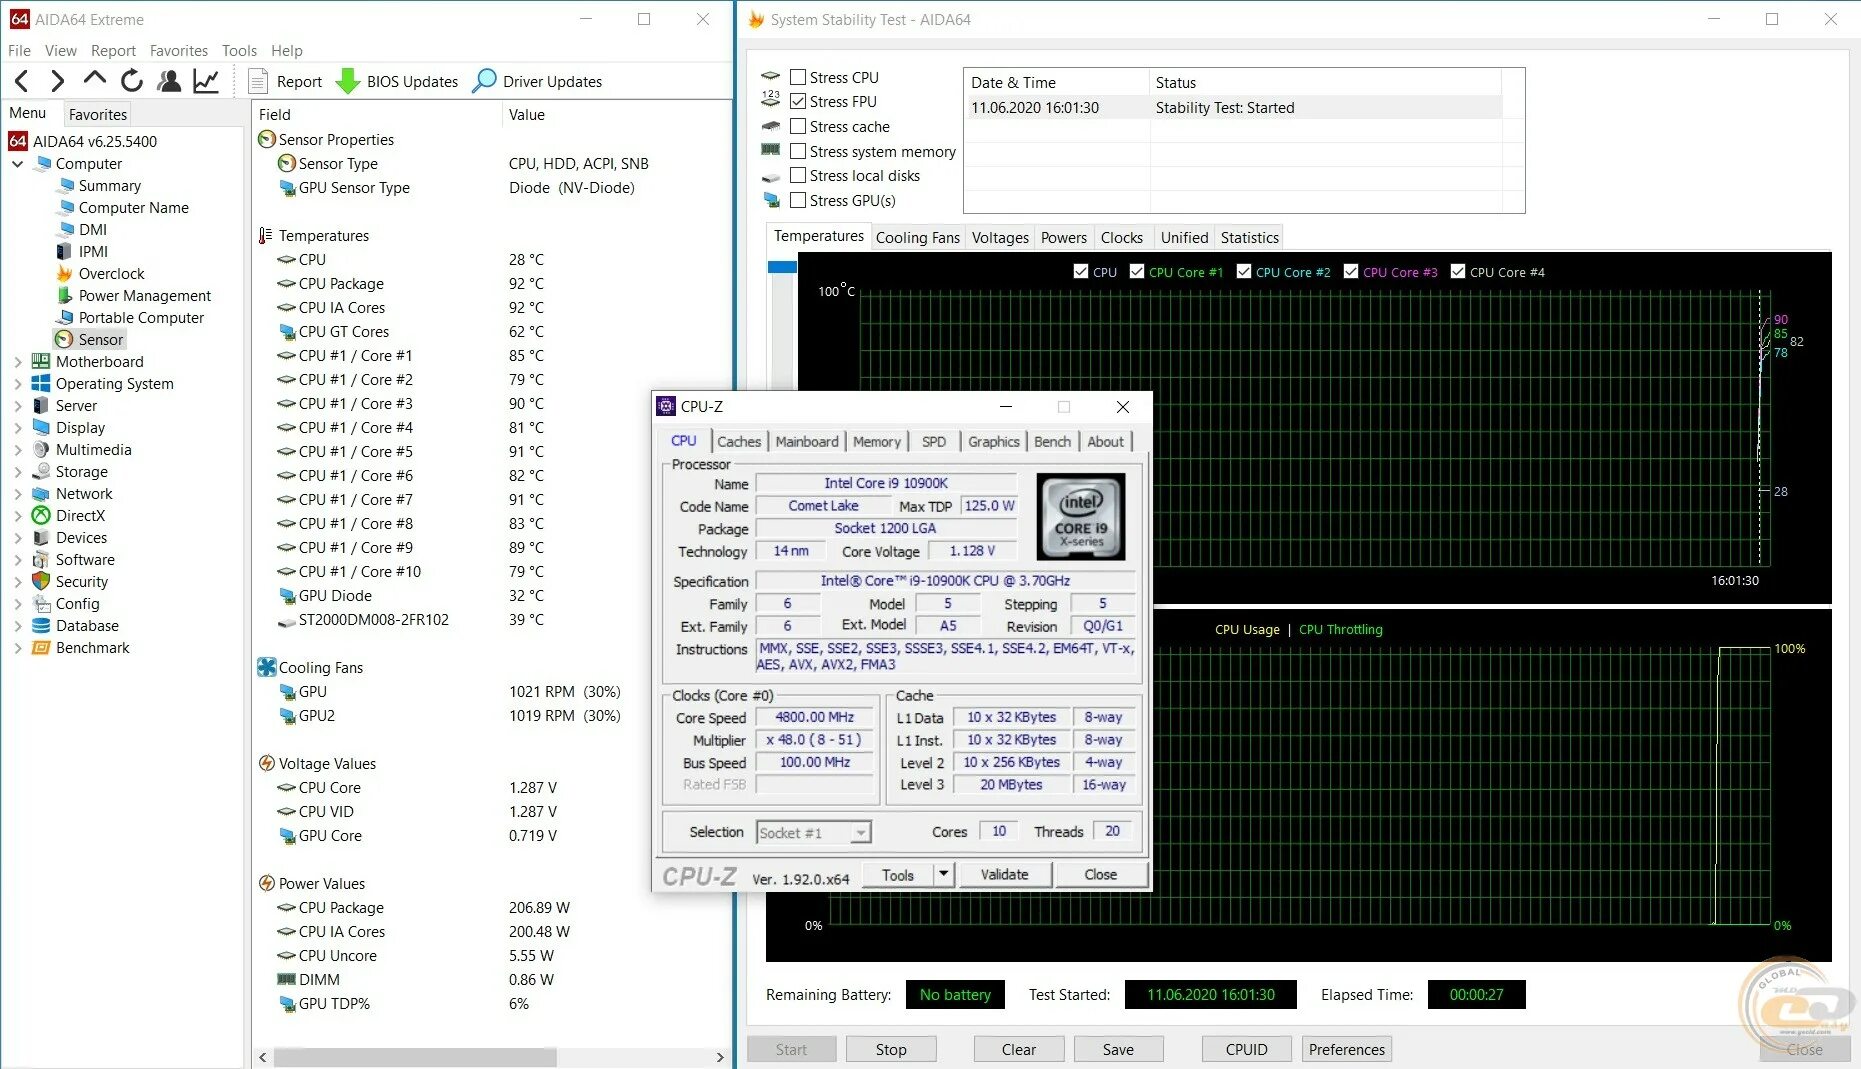This screenshot has width=1861, height=1069.
Task: Switch to the Mainboard tab in CPU-Z
Action: click(807, 441)
